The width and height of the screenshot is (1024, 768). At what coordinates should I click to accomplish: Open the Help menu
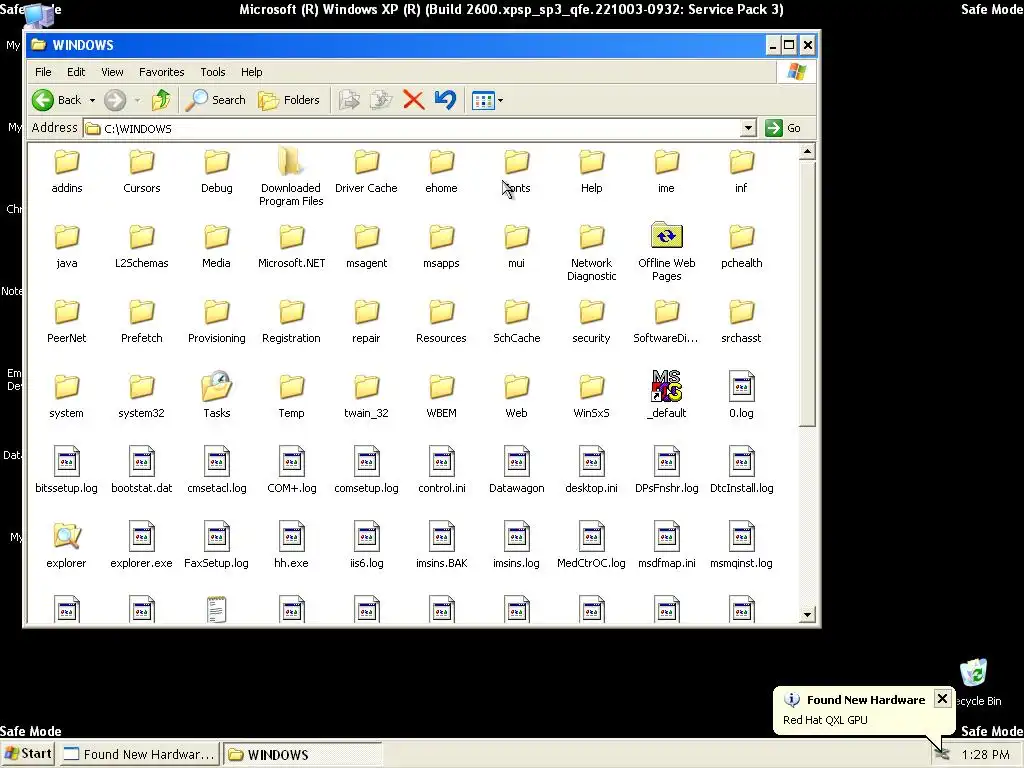pos(251,72)
